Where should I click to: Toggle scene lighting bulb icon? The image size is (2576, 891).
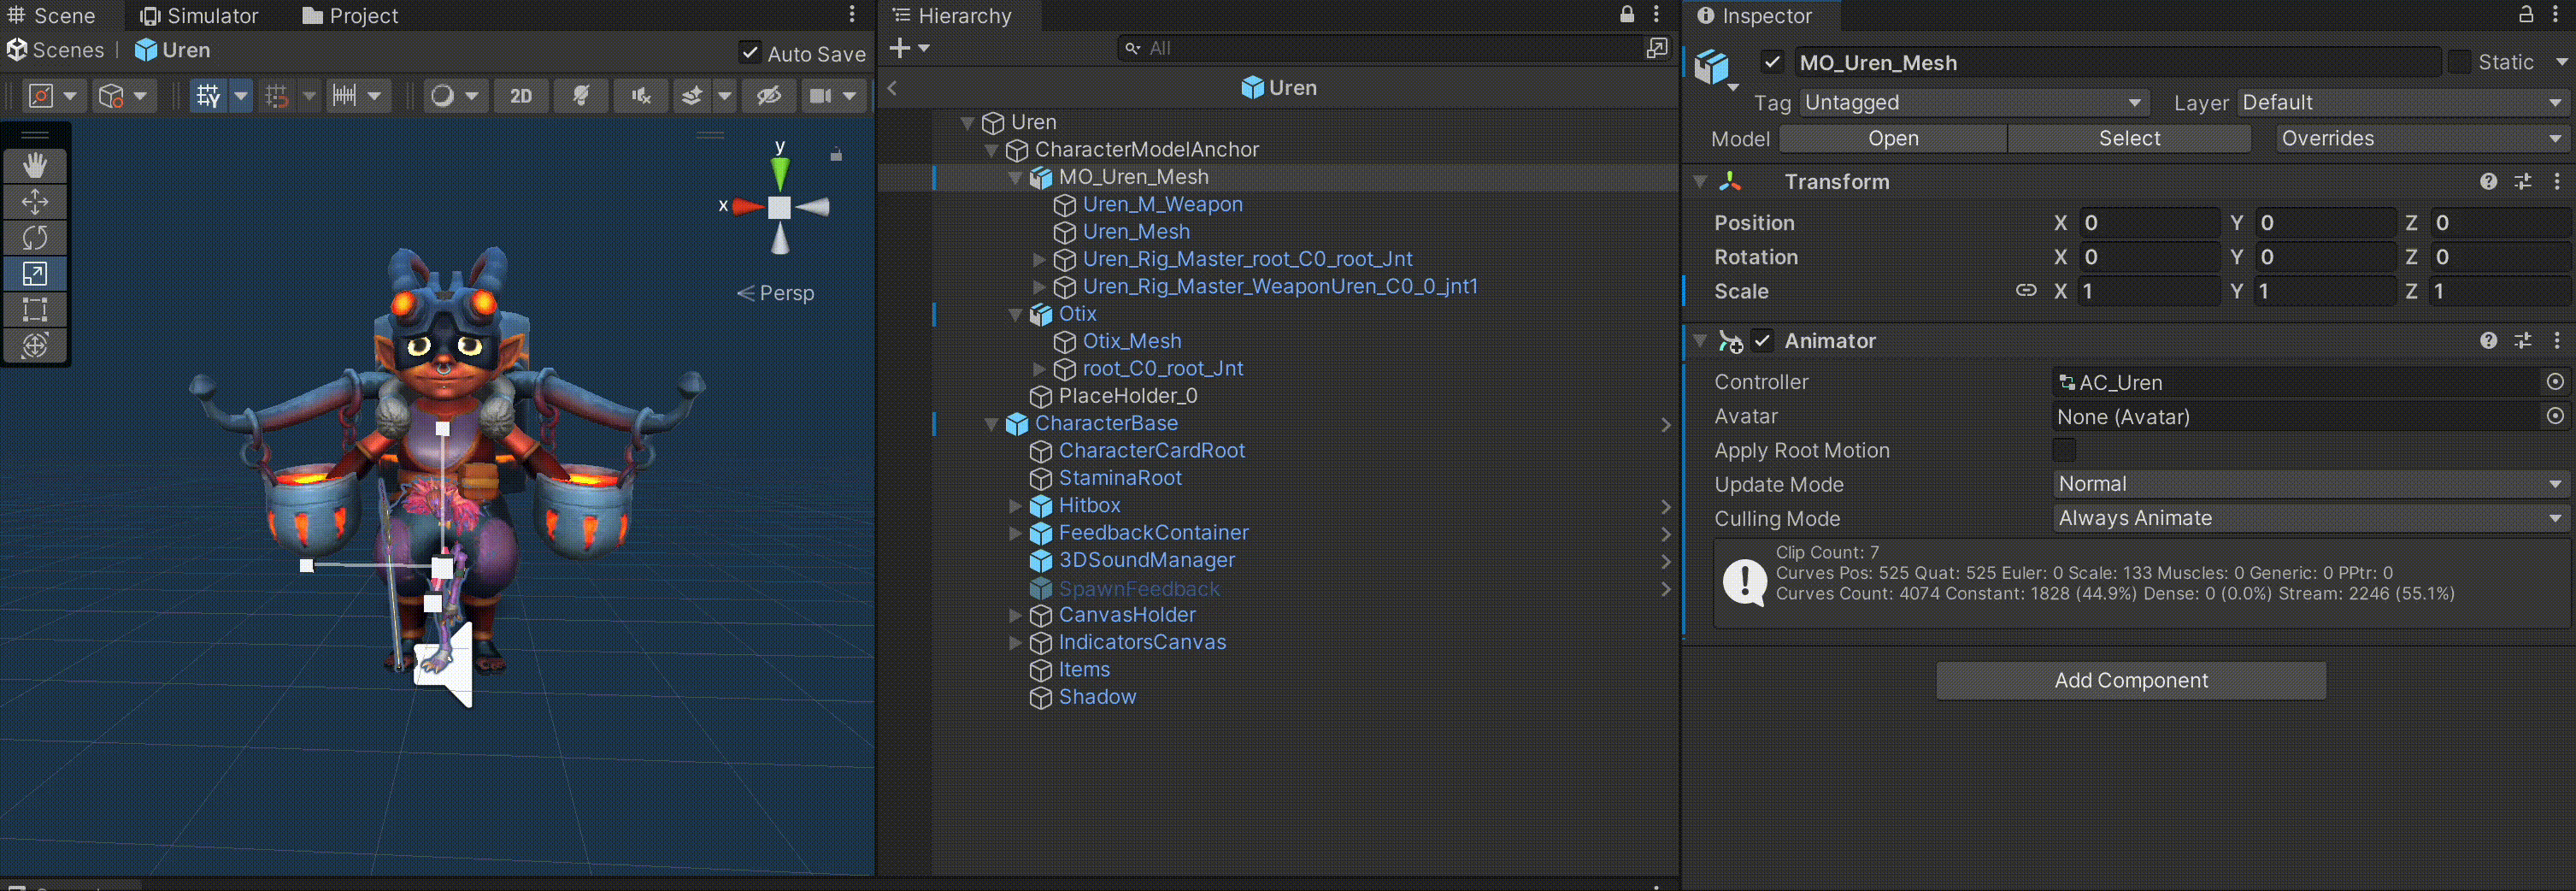click(x=581, y=96)
